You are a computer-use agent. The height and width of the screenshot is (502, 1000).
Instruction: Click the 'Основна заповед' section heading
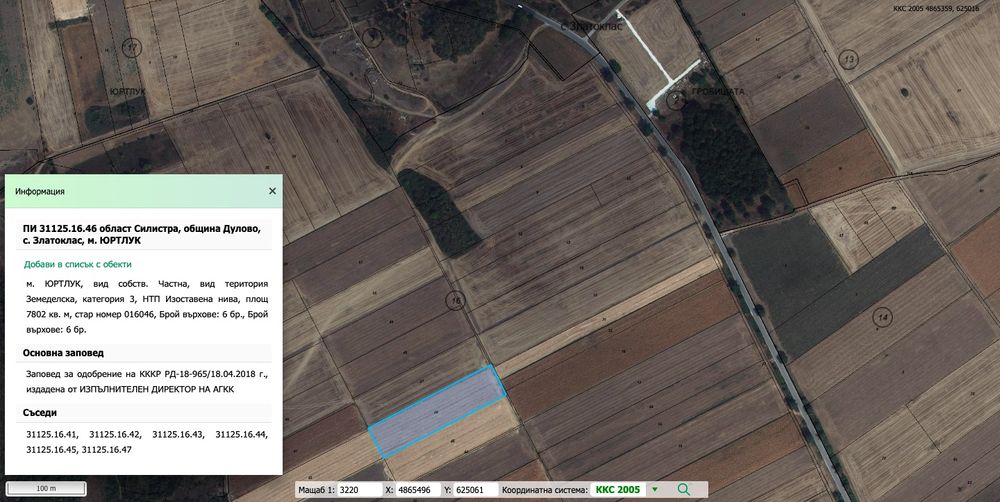tap(63, 353)
